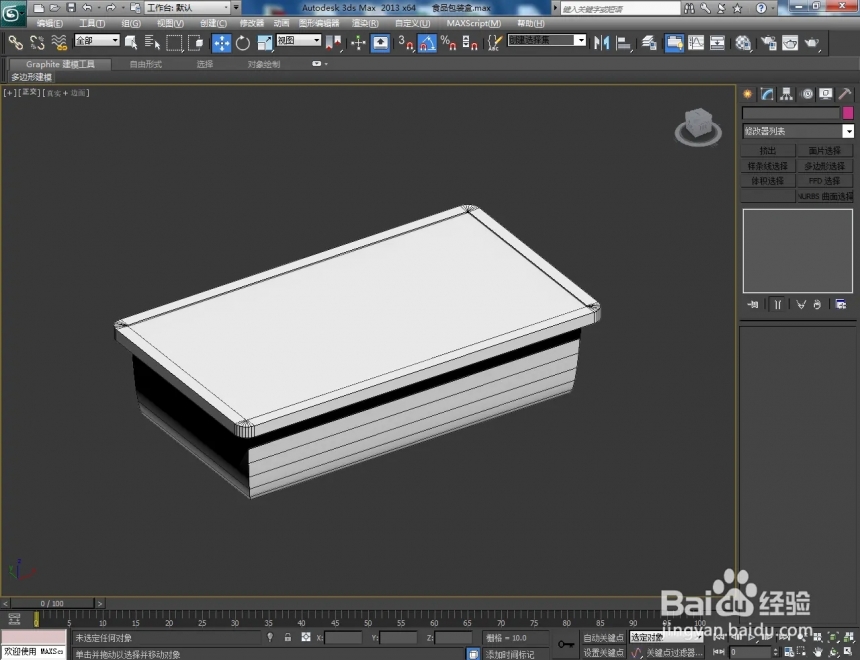Edit Named Selection Sets icon
860x660 pixels.
pos(495,43)
